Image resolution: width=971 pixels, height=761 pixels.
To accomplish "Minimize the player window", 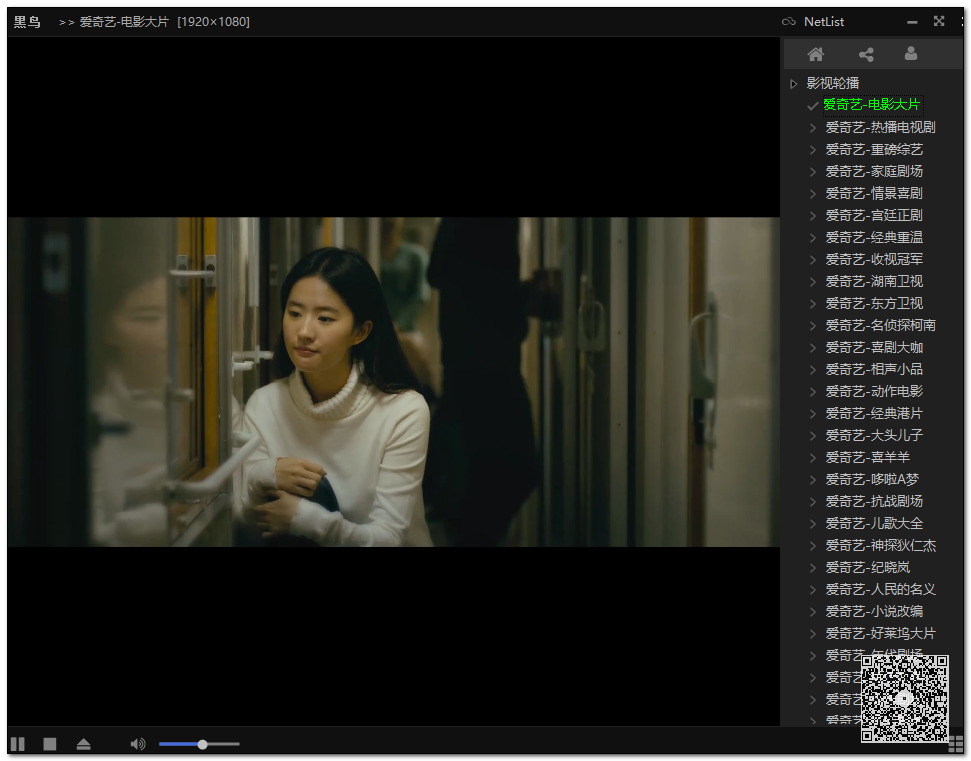I will click(912, 22).
